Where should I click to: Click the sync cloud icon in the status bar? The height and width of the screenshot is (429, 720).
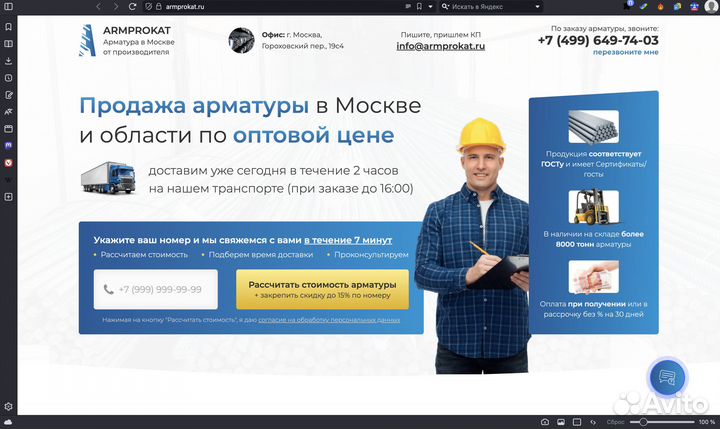8,422
